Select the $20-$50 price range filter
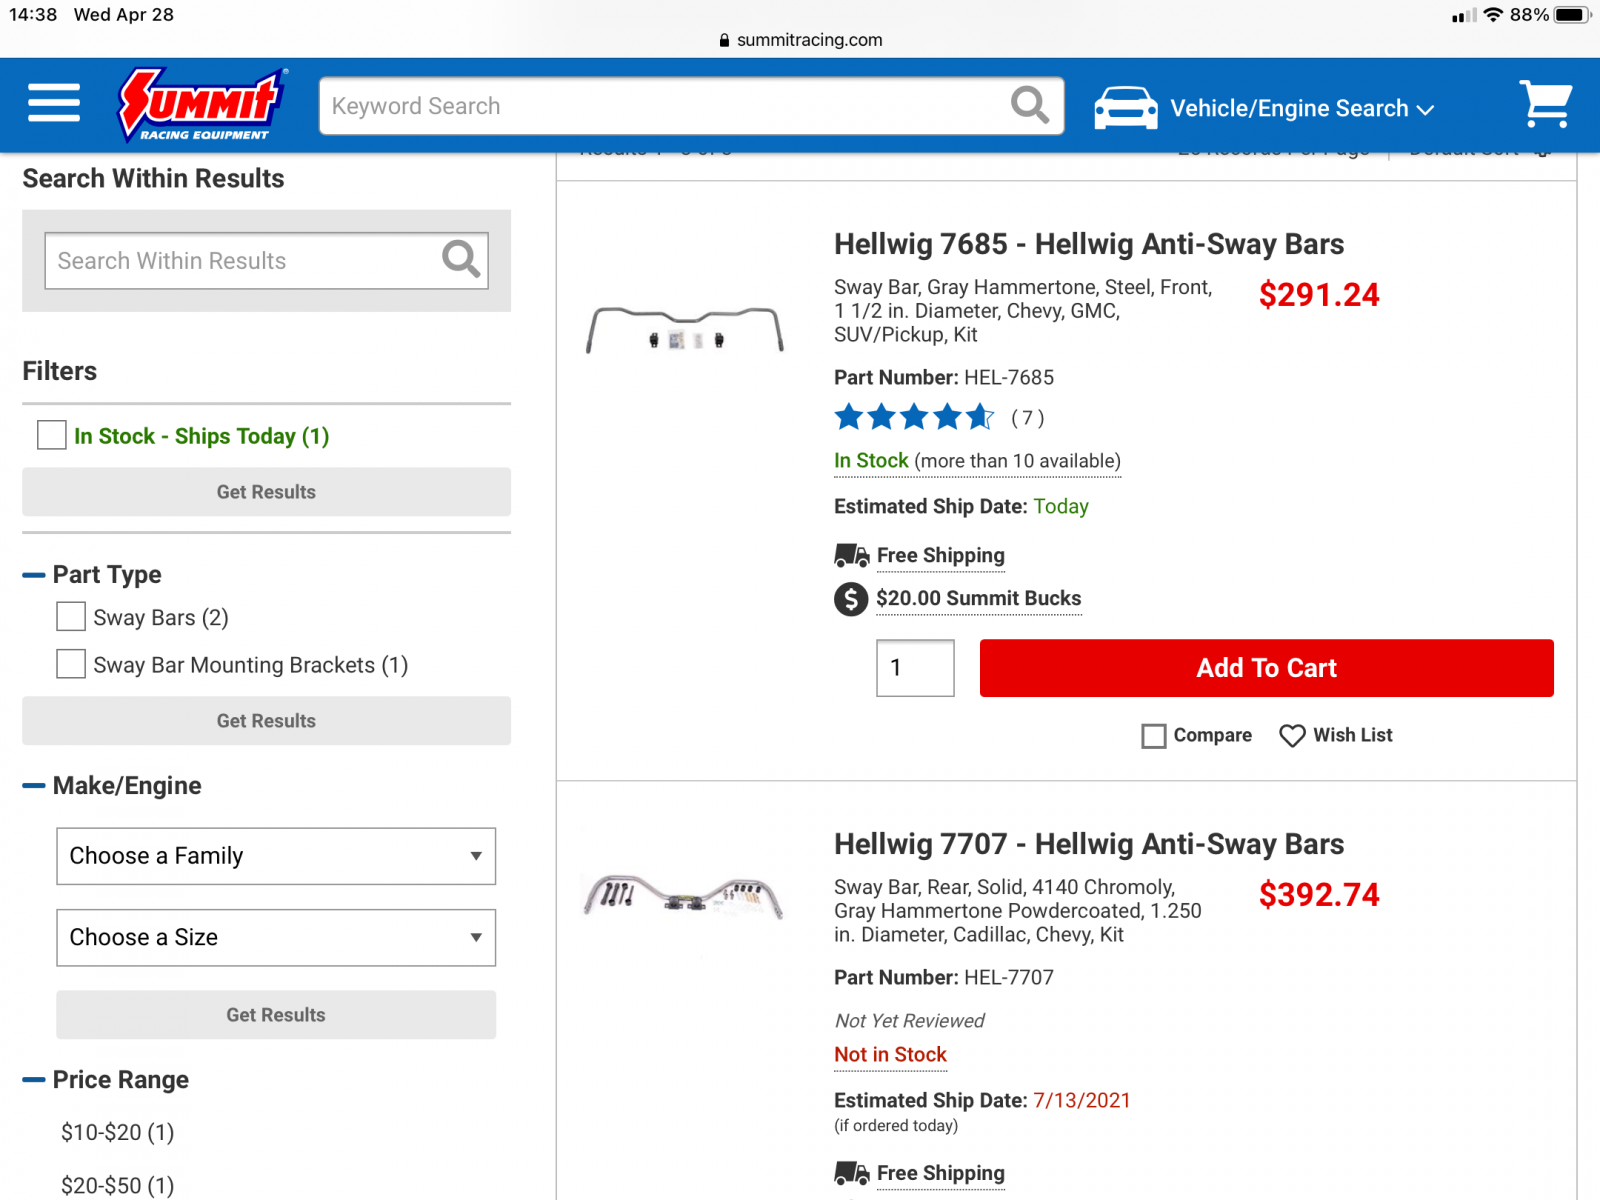This screenshot has height=1200, width=1600. click(x=117, y=1185)
